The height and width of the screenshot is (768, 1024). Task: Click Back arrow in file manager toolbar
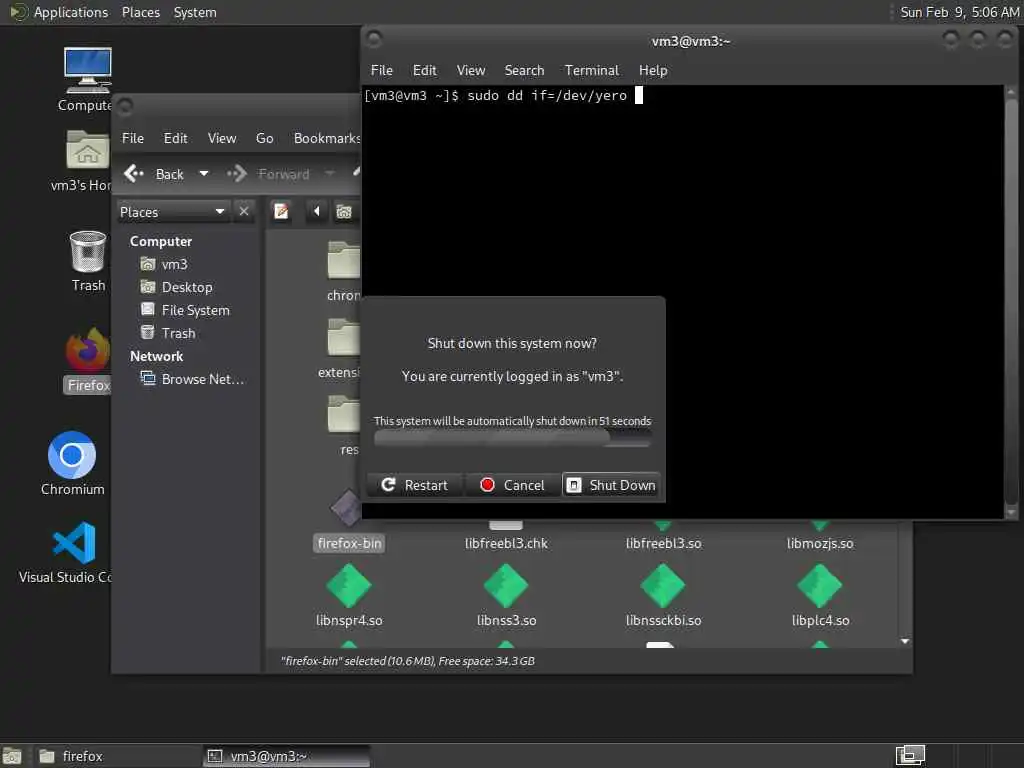[155, 174]
